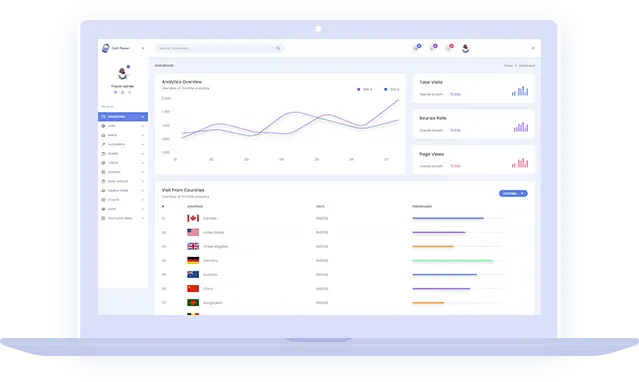Toggle the Site A legend marker in the chart
Viewport: 639px width, 382px height.
tap(359, 89)
